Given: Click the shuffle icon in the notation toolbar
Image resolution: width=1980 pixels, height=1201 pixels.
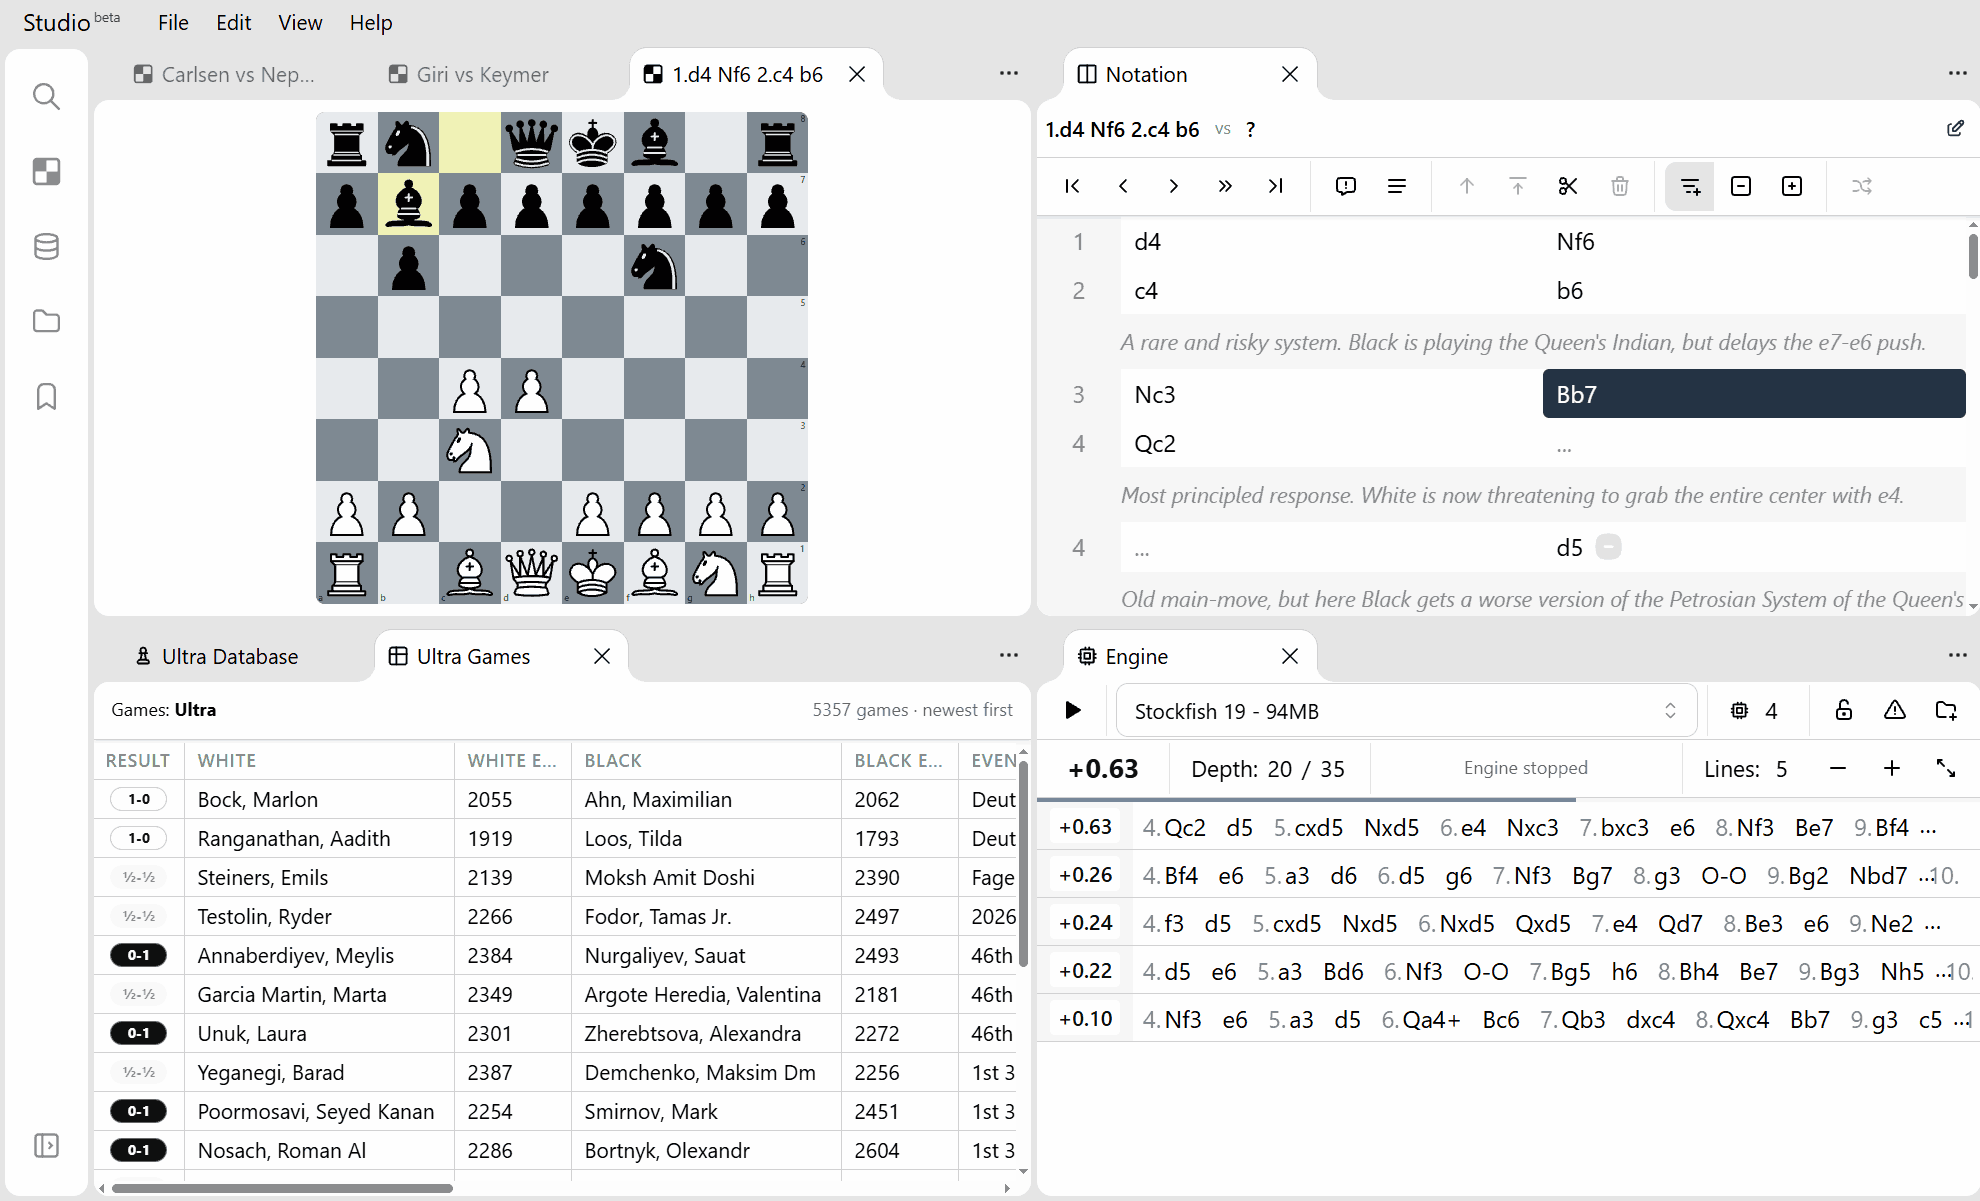Looking at the screenshot, I should click(1862, 186).
